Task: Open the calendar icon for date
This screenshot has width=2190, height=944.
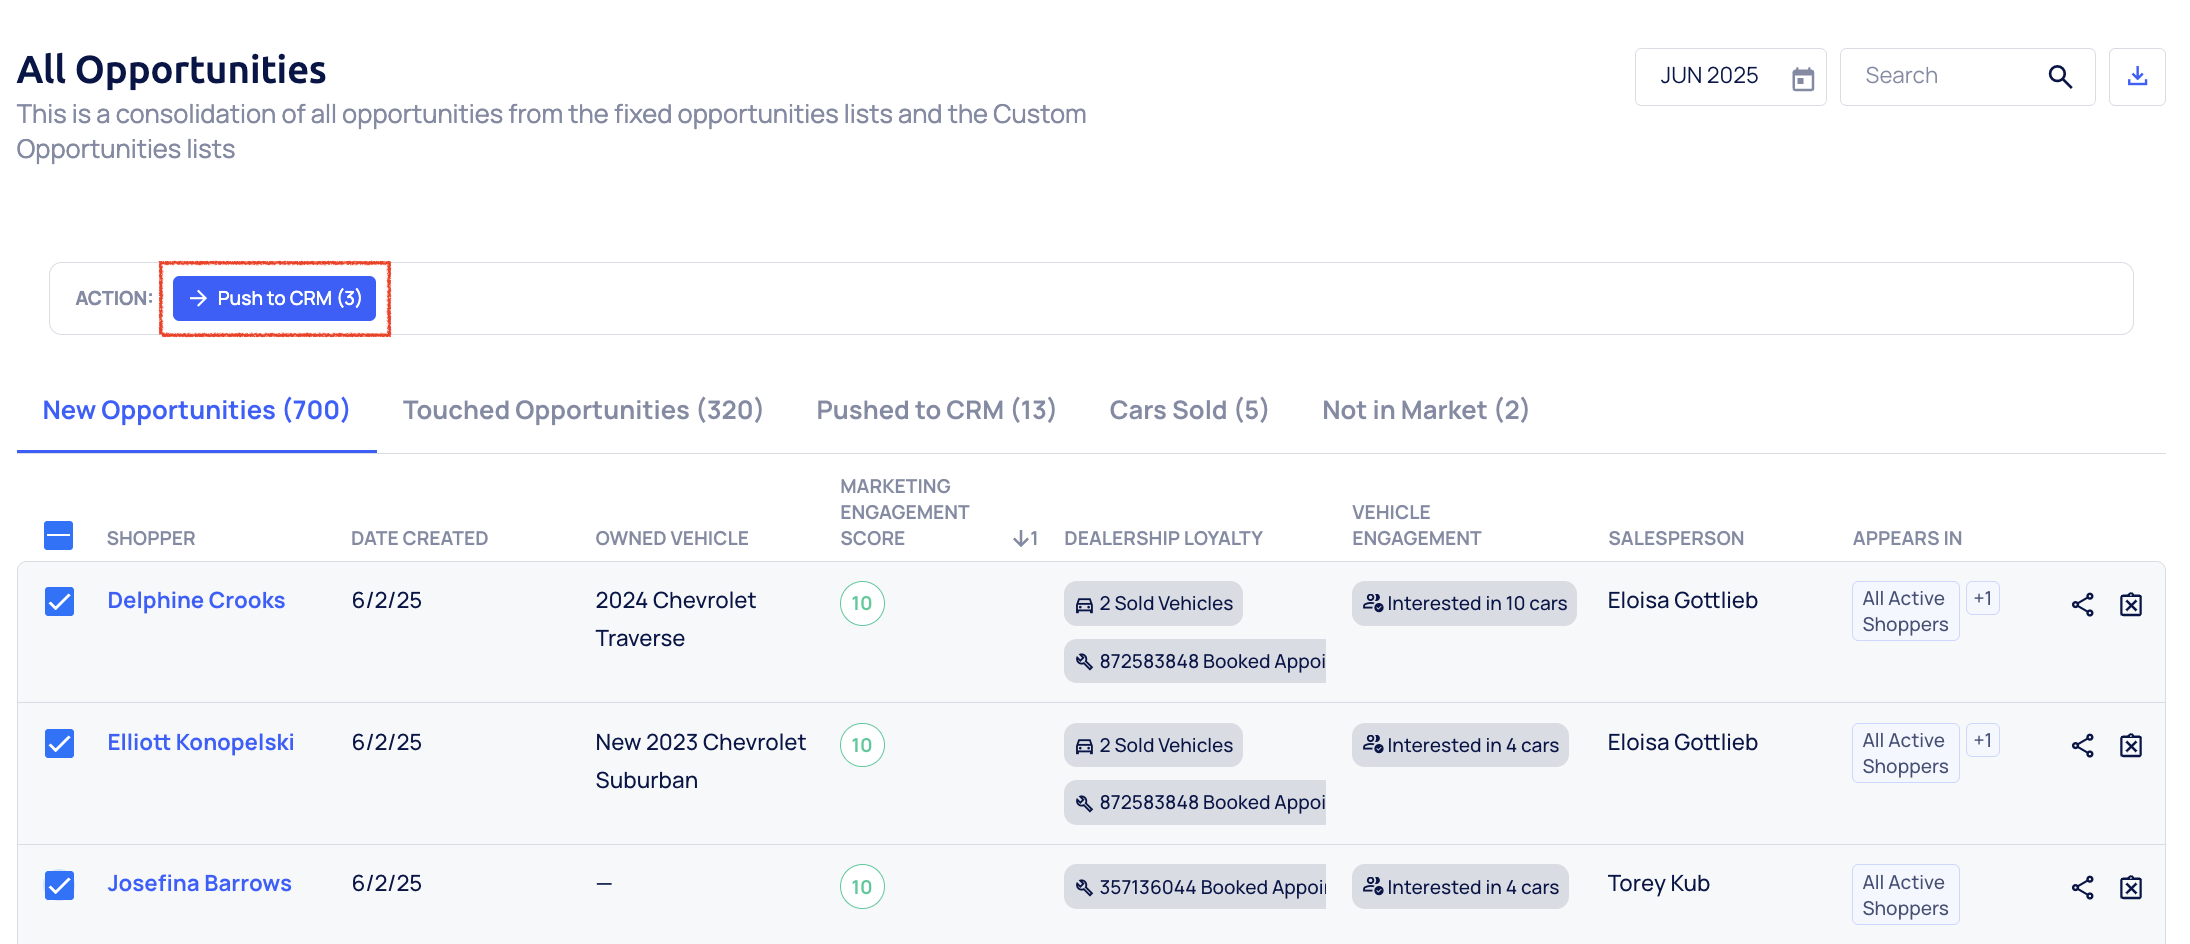Action: click(x=1803, y=78)
